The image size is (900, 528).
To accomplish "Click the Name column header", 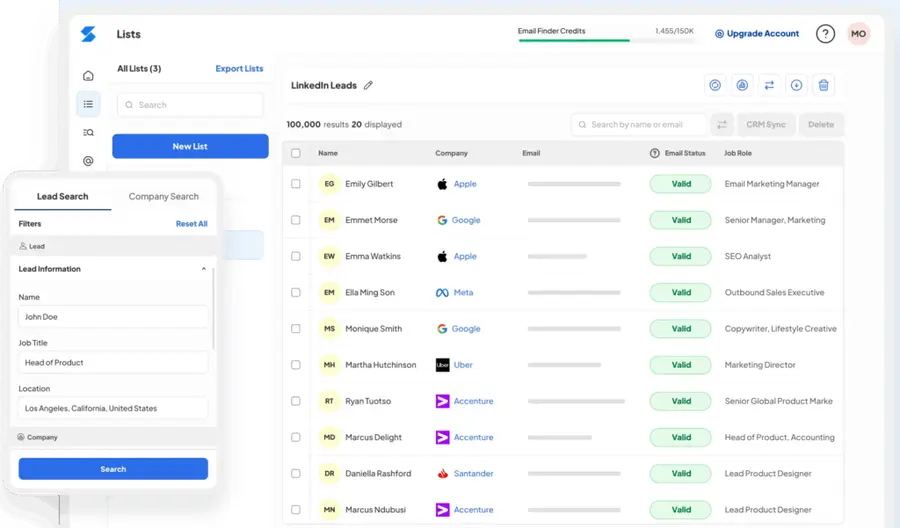I will coord(328,153).
